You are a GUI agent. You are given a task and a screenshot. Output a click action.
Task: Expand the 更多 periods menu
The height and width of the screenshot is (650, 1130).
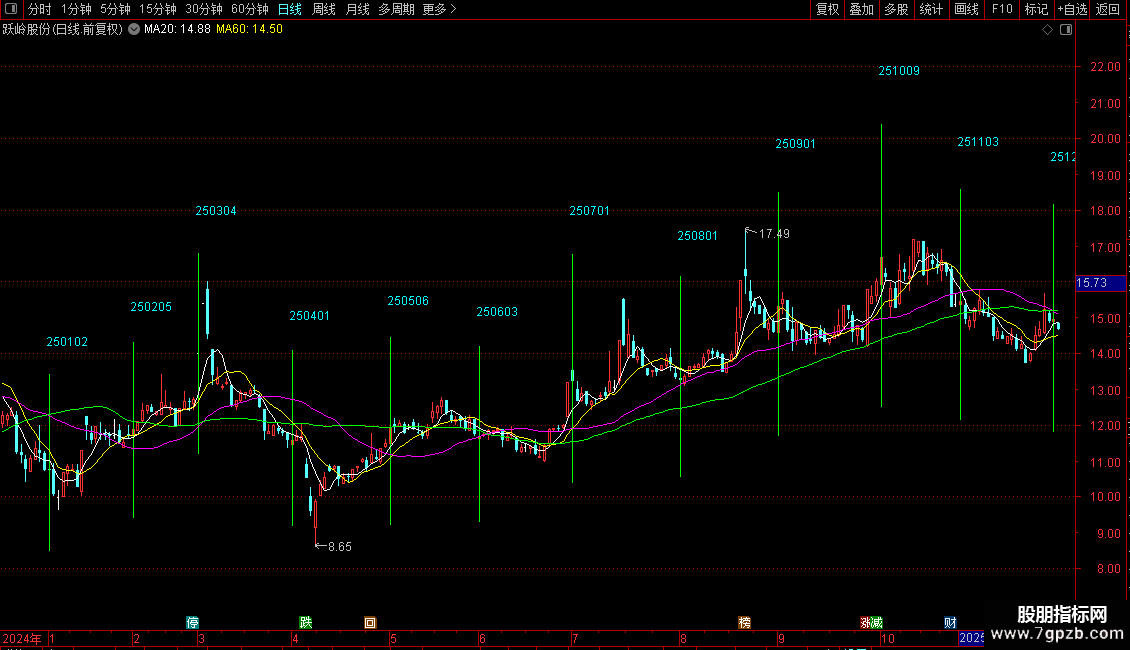click(x=439, y=9)
